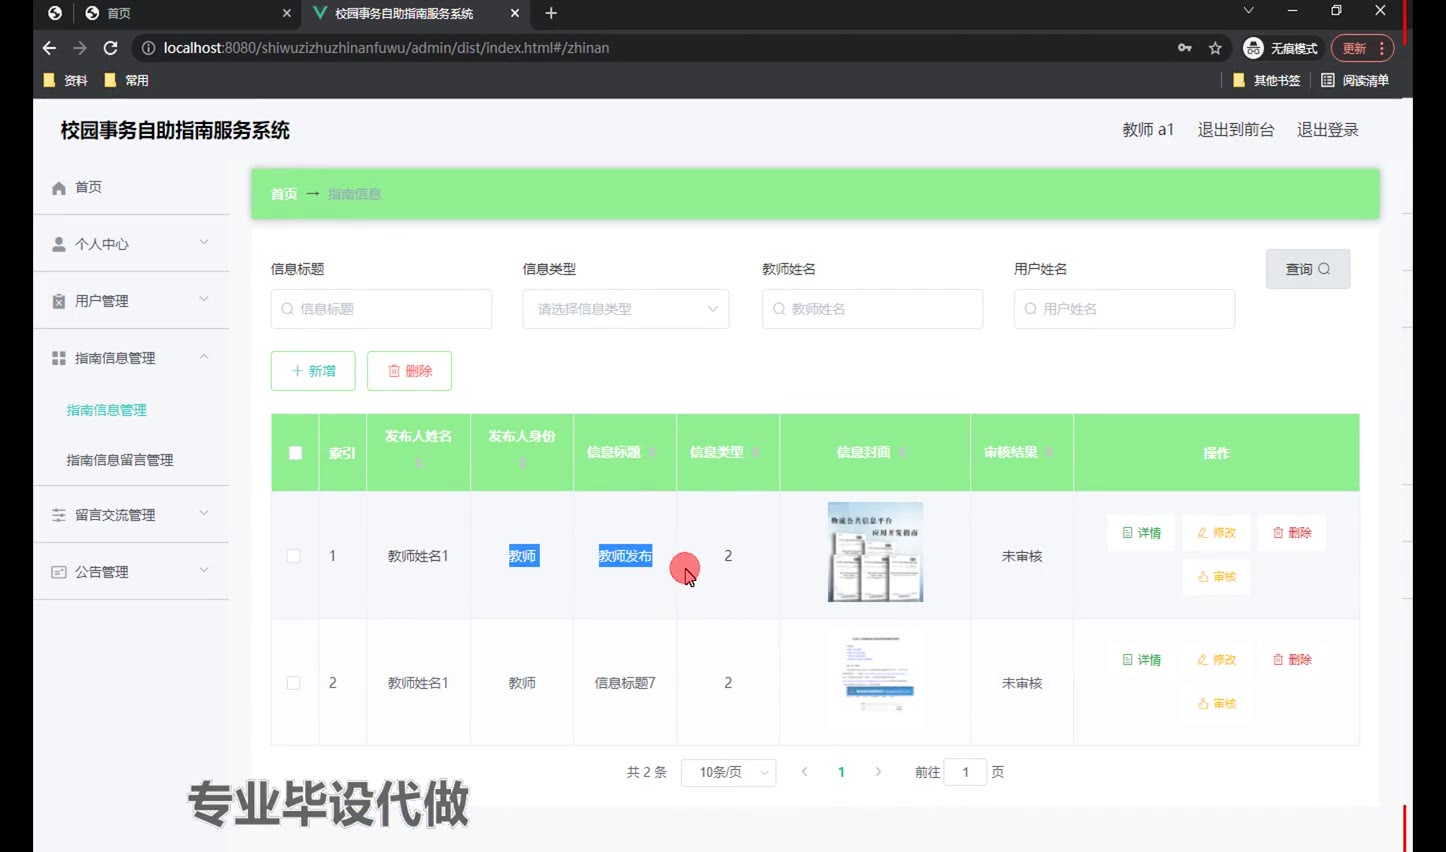This screenshot has width=1446, height=852.
Task: Bookmark page with the star icon
Action: tap(1215, 48)
